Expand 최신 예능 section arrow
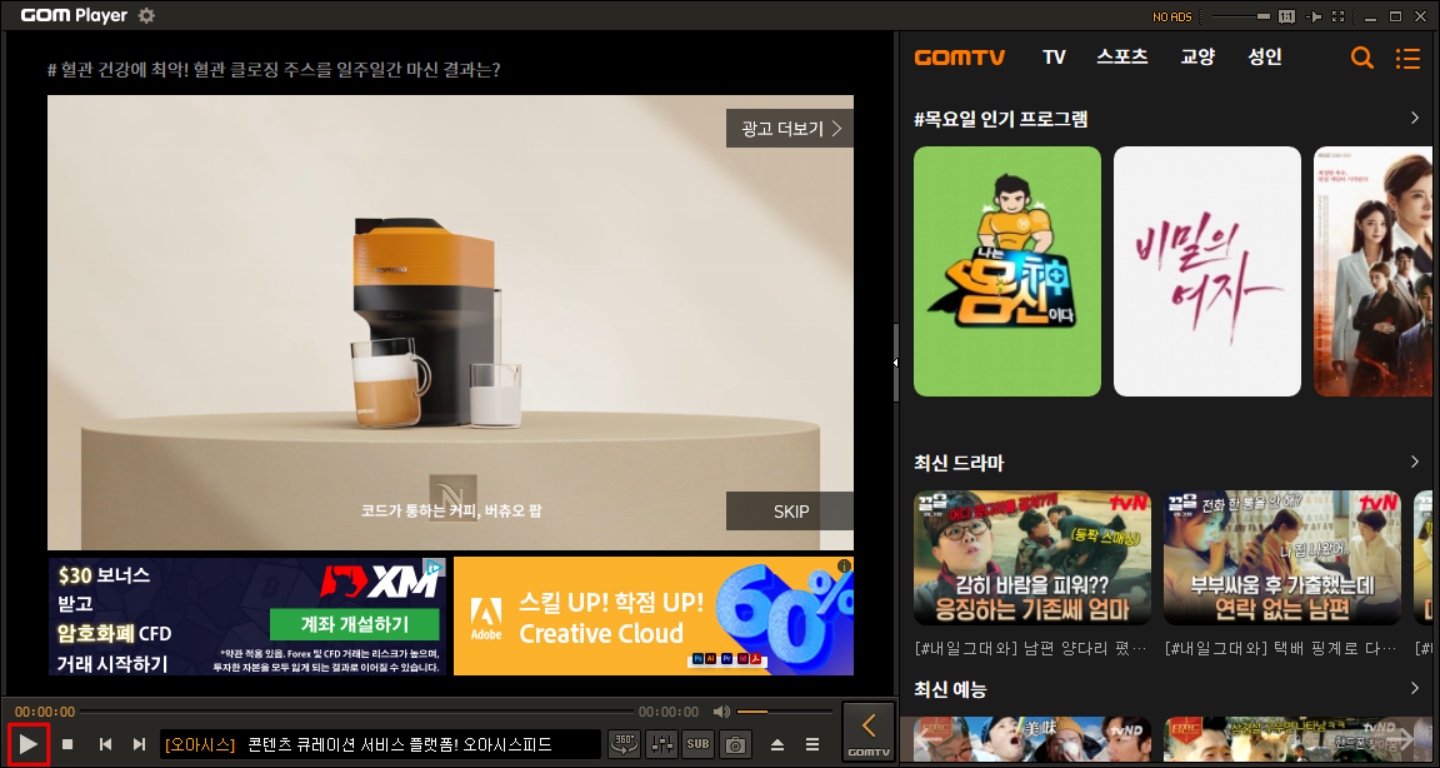Image resolution: width=1440 pixels, height=768 pixels. coord(1415,688)
